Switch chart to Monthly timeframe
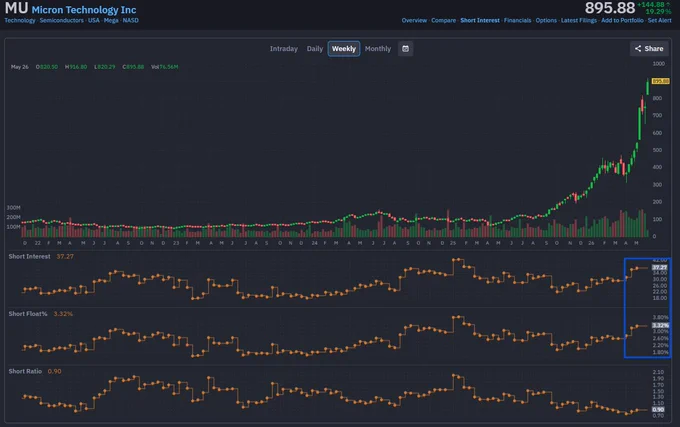This screenshot has width=680, height=427. (x=378, y=49)
